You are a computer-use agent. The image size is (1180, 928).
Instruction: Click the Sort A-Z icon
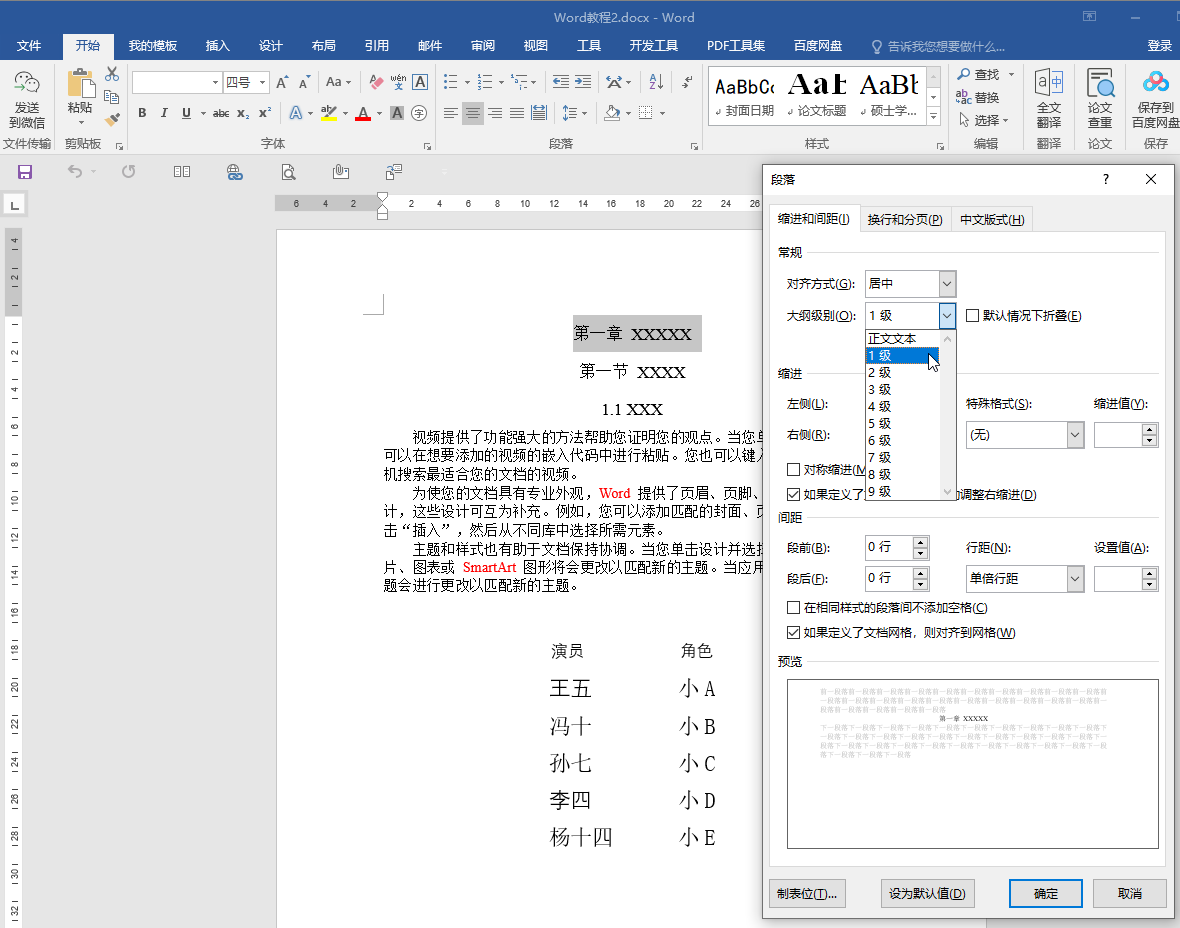656,81
